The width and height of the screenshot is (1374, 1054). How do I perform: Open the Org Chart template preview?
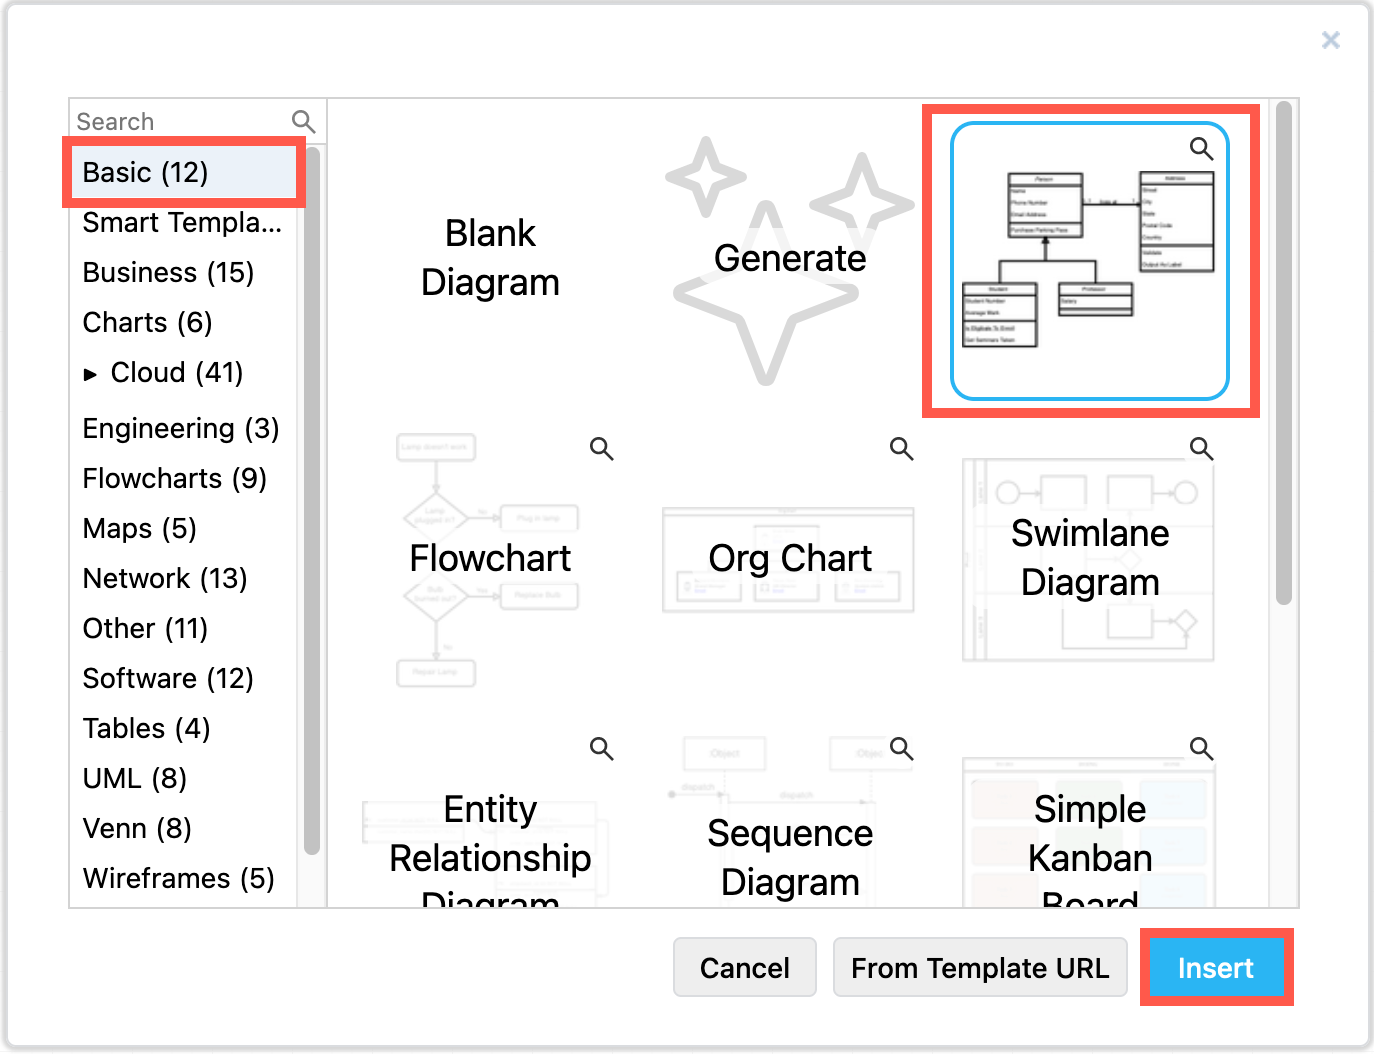coord(901,449)
